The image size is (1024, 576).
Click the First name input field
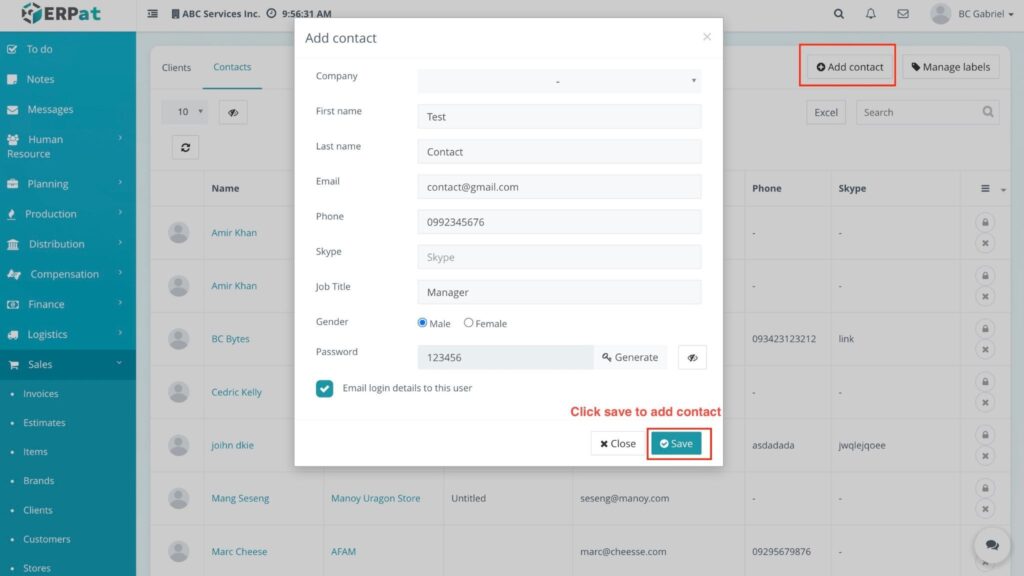click(x=559, y=116)
